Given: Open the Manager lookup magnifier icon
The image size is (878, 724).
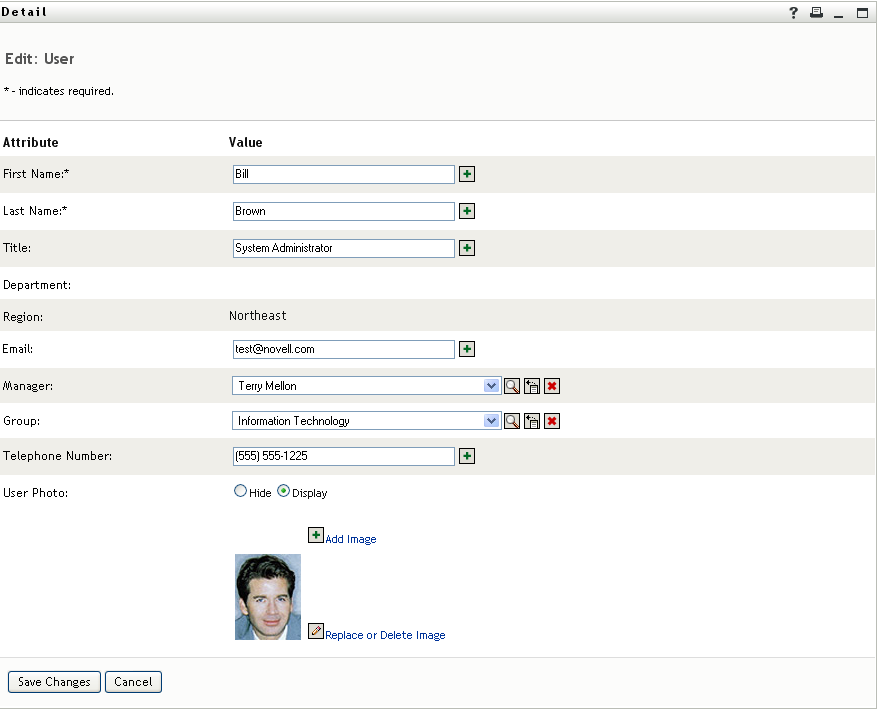Looking at the screenshot, I should point(512,386).
